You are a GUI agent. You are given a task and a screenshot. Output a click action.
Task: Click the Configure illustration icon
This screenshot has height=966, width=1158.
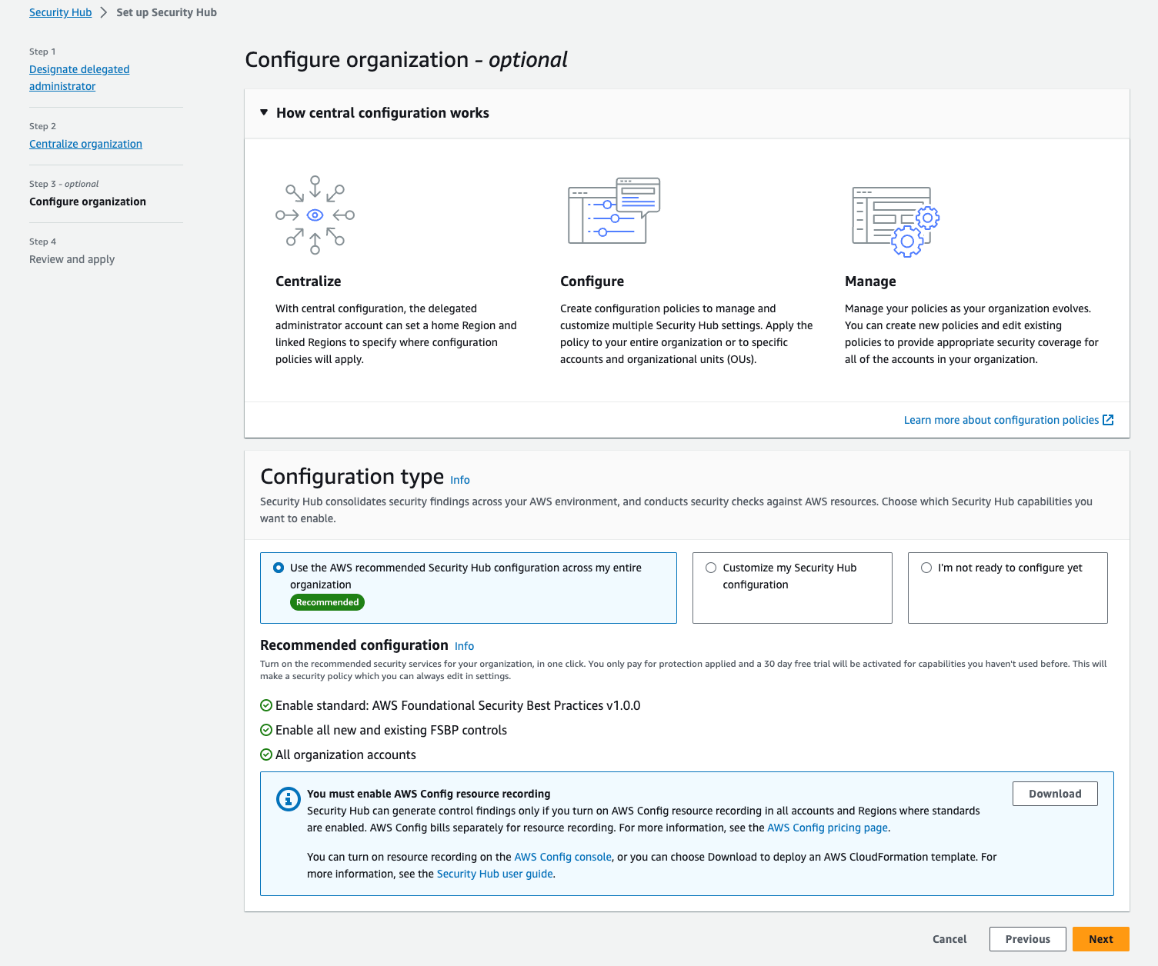click(613, 210)
